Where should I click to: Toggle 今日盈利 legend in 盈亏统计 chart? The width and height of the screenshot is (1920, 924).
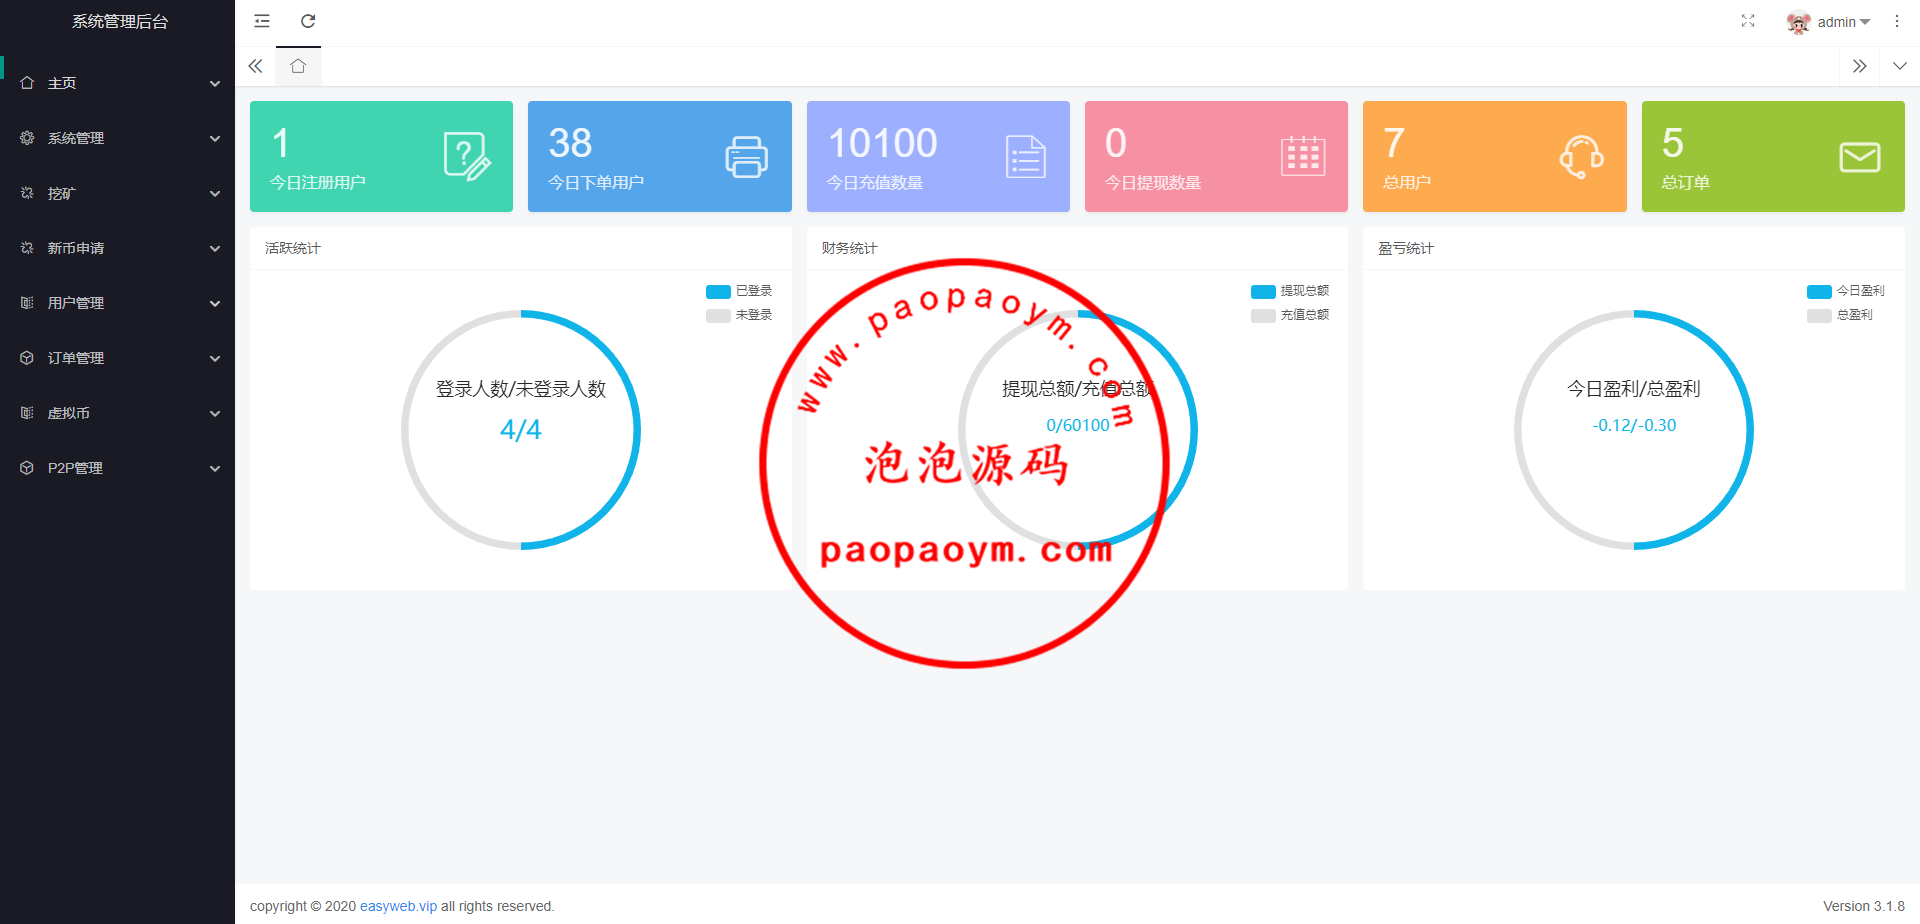coord(1846,291)
